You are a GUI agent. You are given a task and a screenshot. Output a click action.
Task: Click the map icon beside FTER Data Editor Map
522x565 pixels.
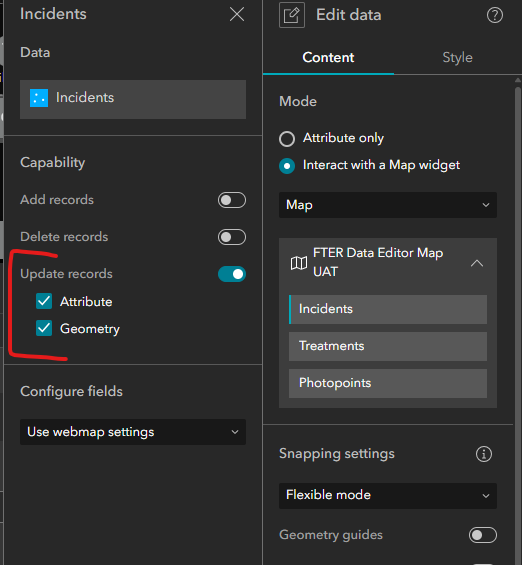299,263
